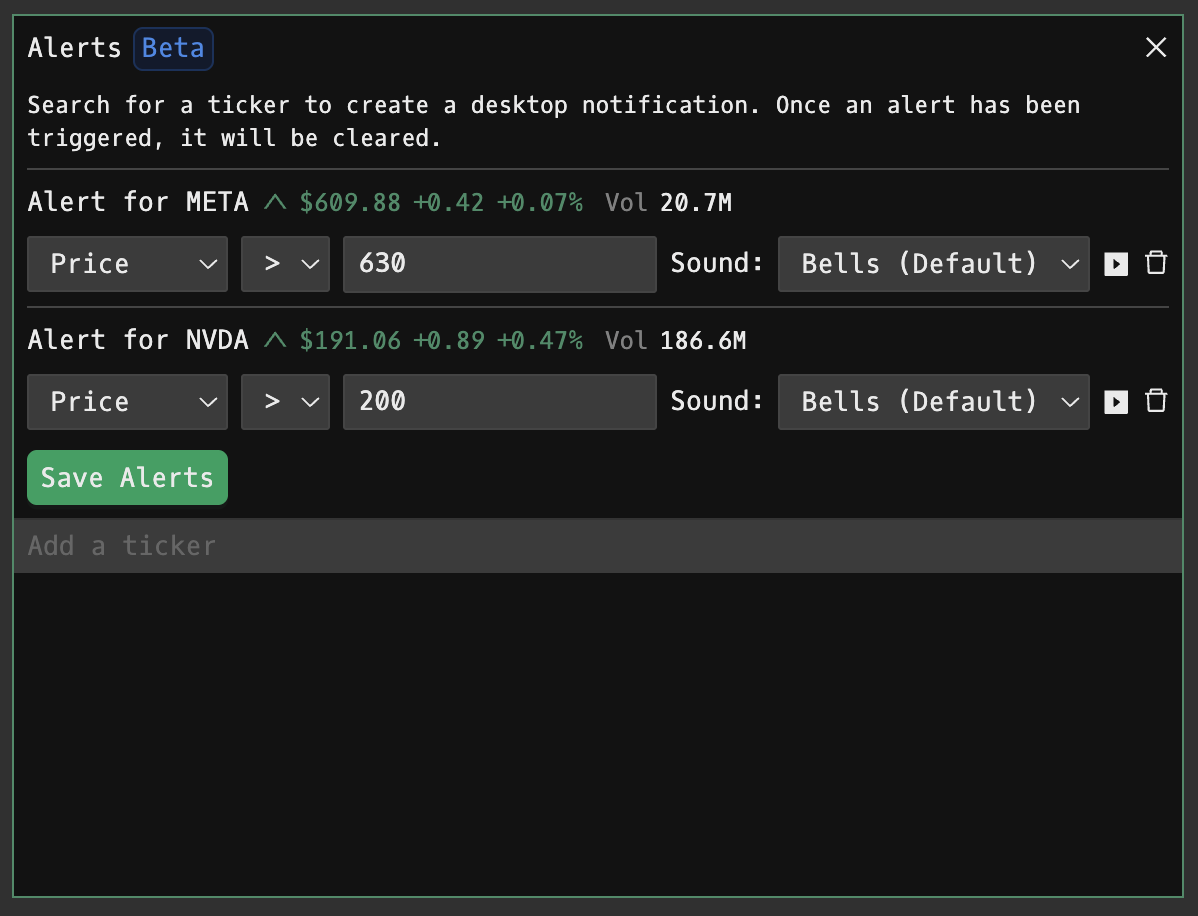Viewport: 1198px width, 916px height.
Task: Click the META change value +0.42
Action: tap(448, 202)
